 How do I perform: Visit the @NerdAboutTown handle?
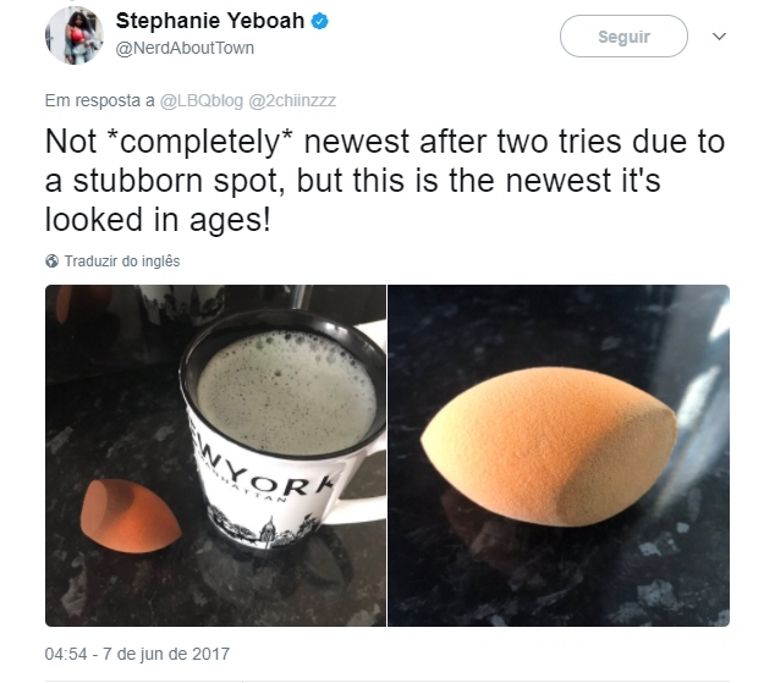coord(185,48)
